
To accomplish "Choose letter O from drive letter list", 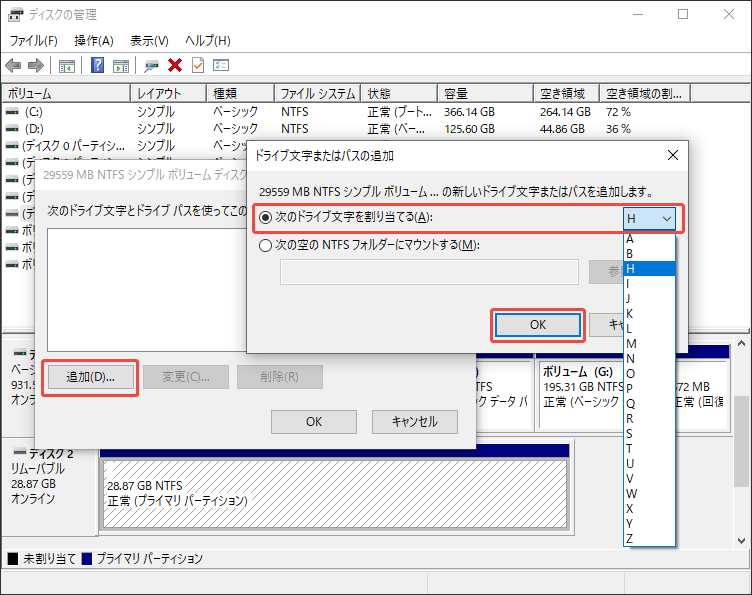I will [649, 373].
